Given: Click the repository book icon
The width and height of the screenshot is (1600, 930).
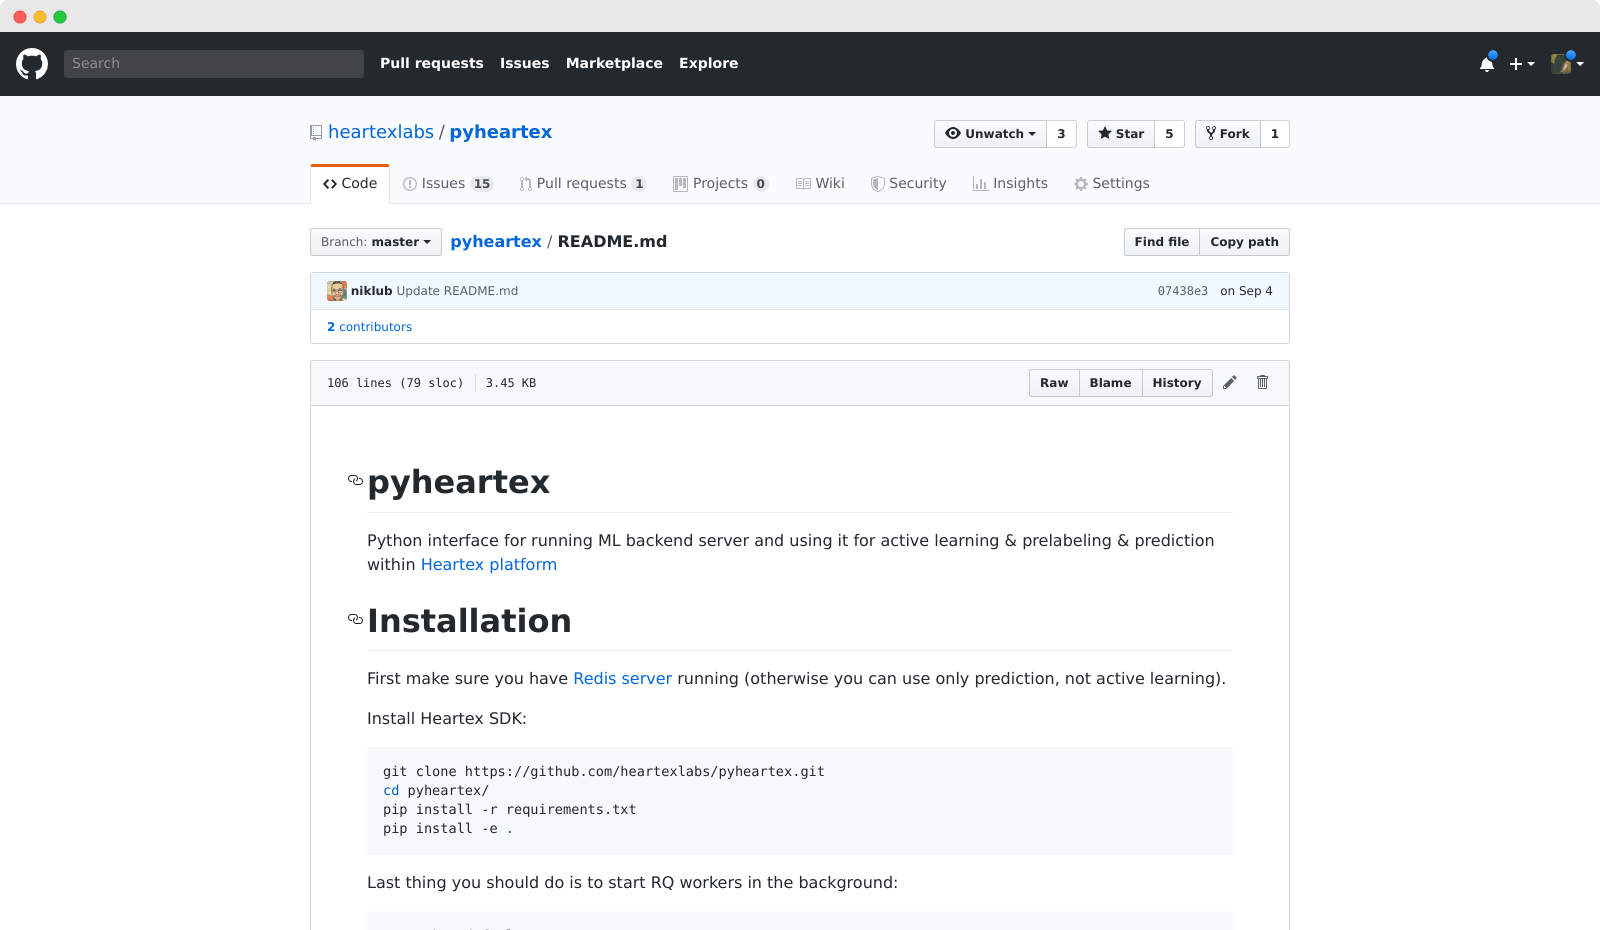Looking at the screenshot, I should tap(316, 133).
